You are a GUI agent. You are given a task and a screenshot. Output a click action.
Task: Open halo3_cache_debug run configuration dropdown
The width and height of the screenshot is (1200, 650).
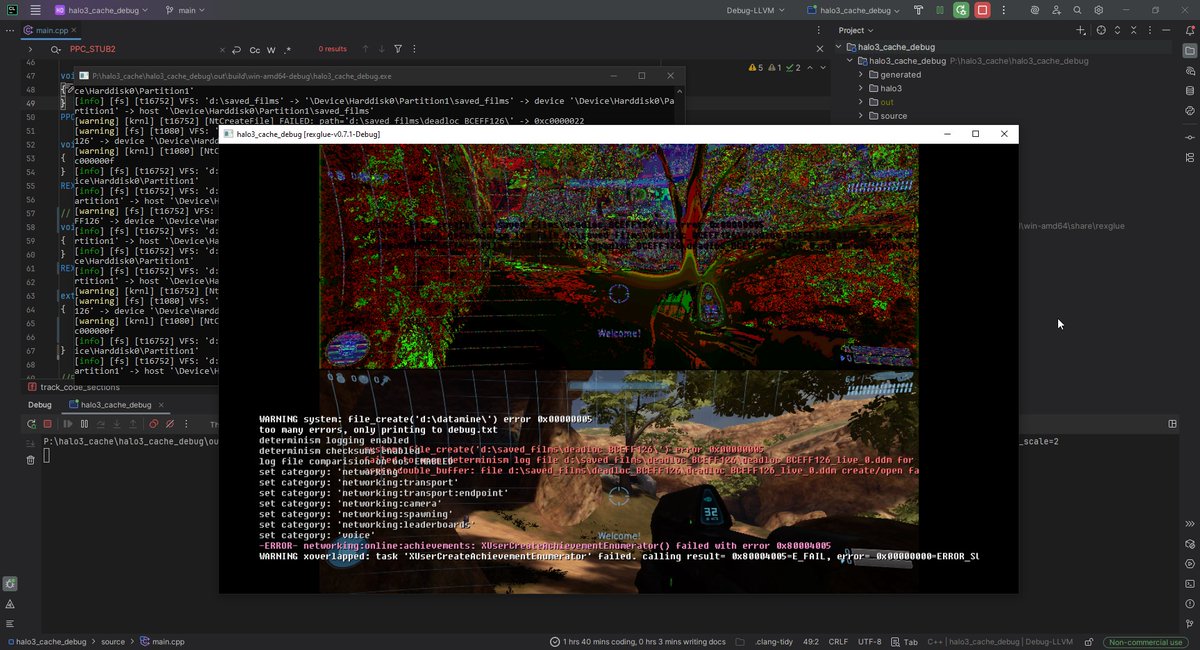click(x=855, y=10)
